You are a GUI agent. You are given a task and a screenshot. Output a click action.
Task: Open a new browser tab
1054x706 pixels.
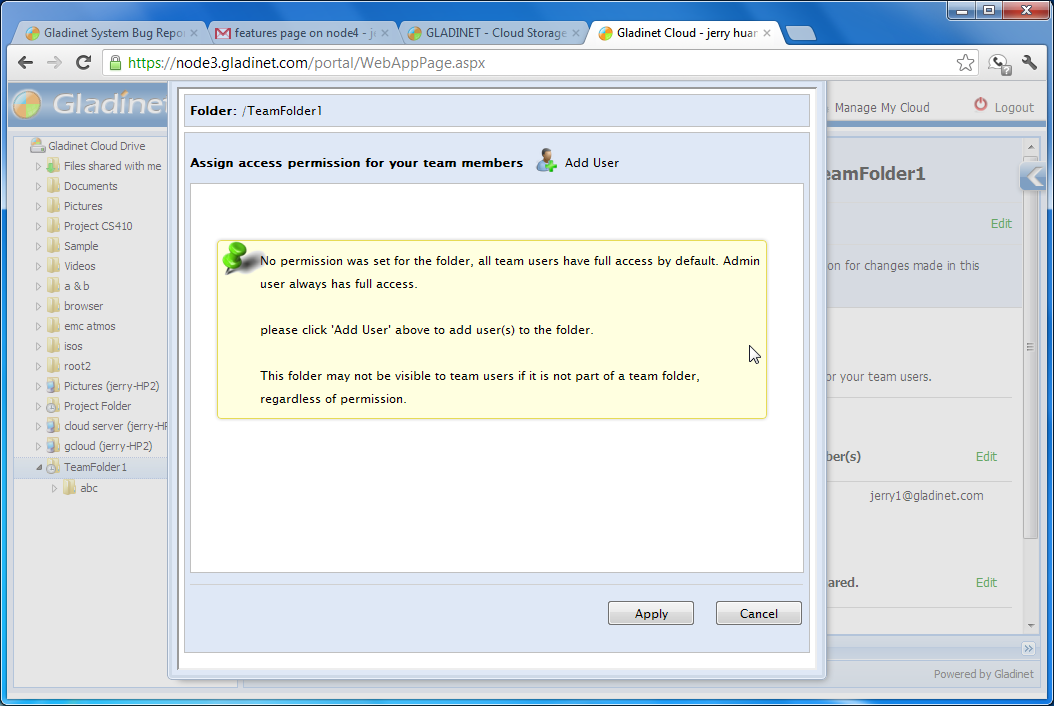(800, 33)
